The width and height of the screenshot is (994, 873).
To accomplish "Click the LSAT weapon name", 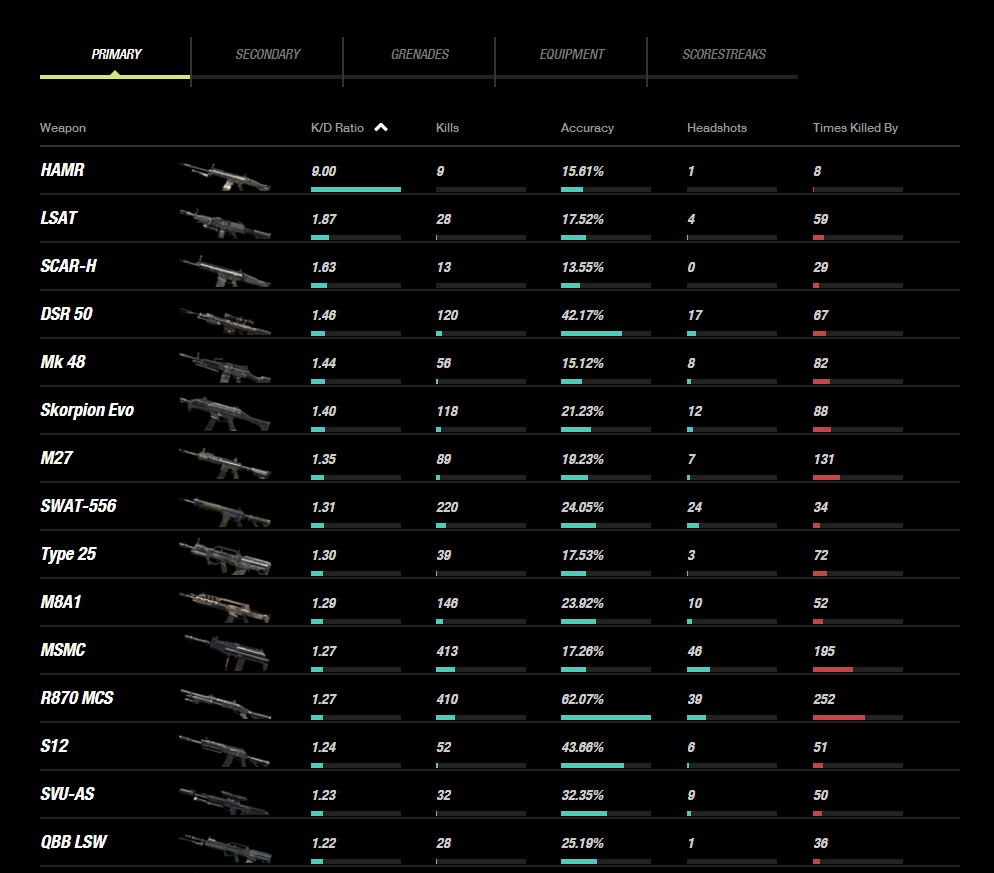I will pyautogui.click(x=59, y=218).
